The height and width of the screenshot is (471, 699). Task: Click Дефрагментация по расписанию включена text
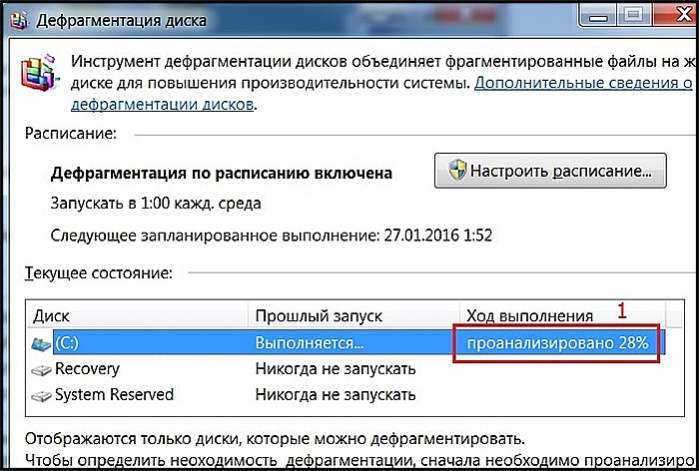[222, 173]
